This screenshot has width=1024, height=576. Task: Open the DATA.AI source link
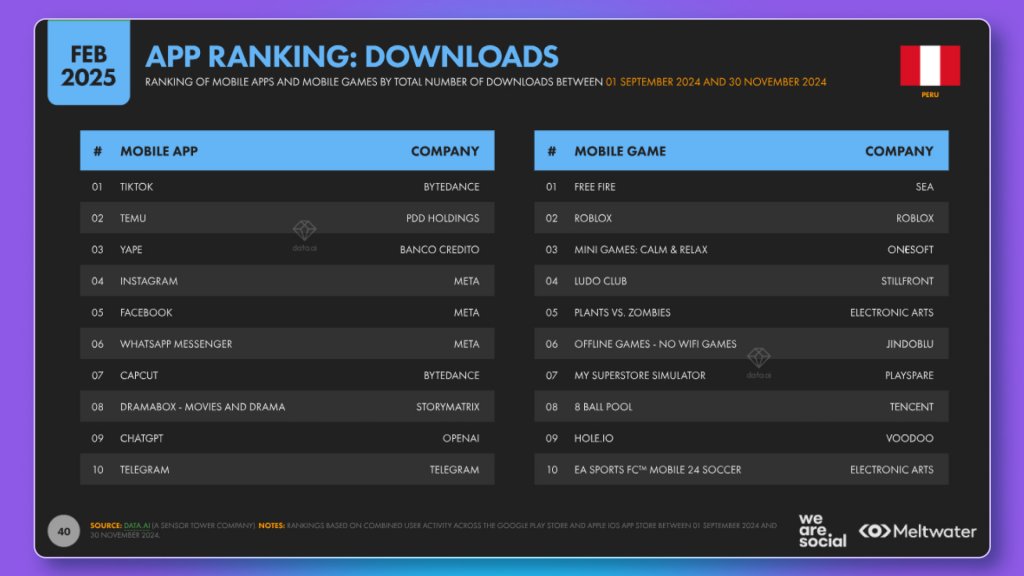(136, 525)
